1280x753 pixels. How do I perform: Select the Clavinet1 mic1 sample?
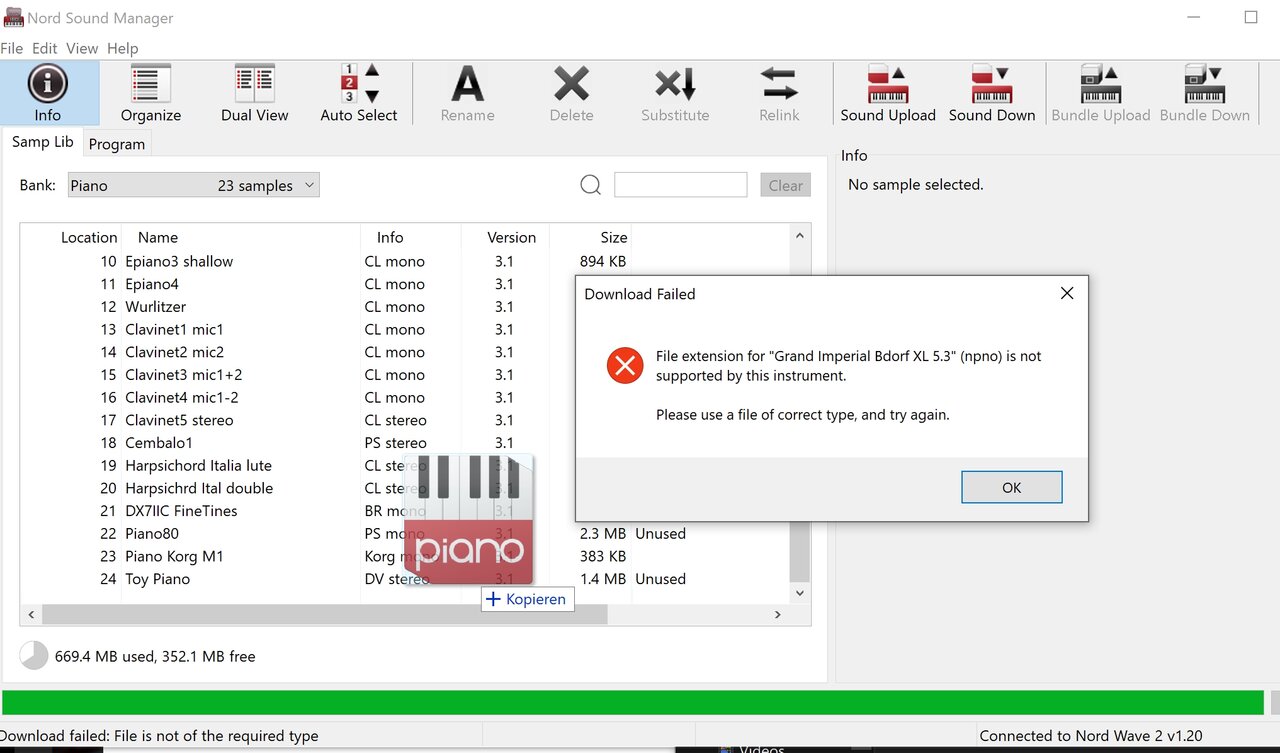click(174, 329)
